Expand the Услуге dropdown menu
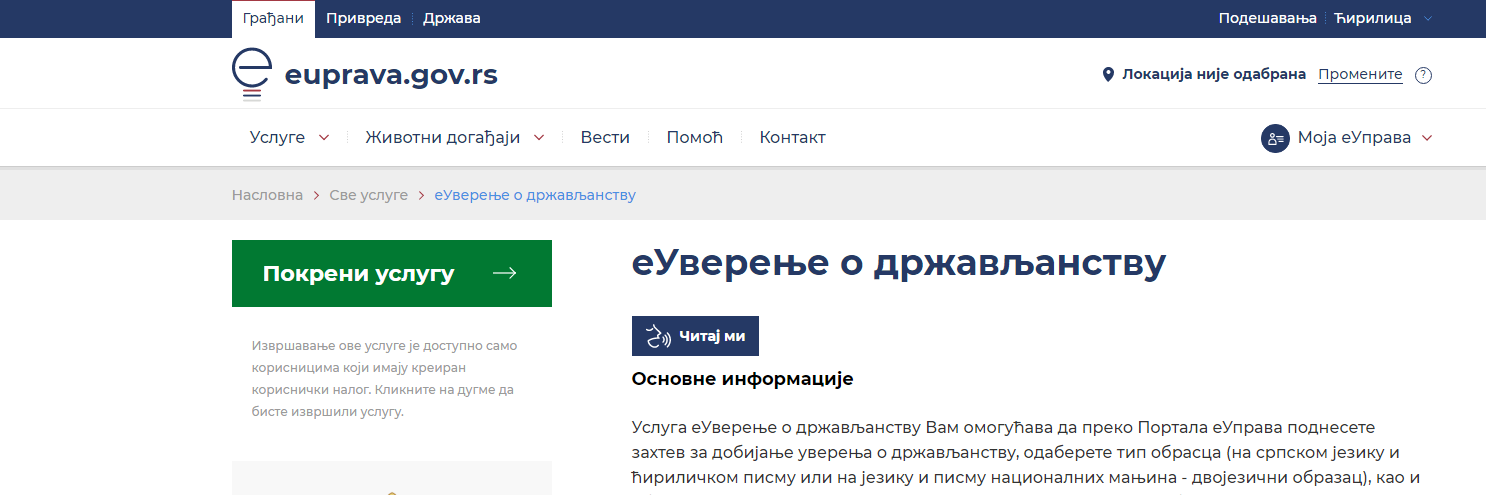Image resolution: width=1486 pixels, height=495 pixels. (323, 138)
